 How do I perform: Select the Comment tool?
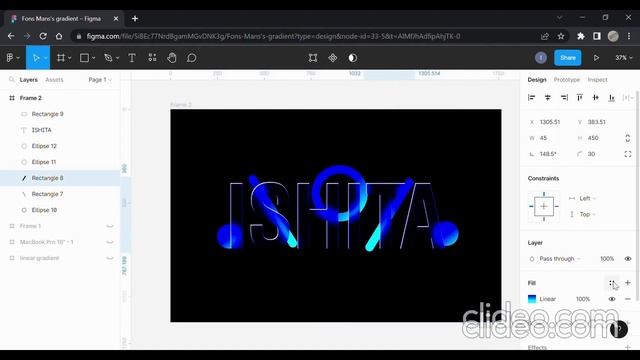tap(191, 58)
